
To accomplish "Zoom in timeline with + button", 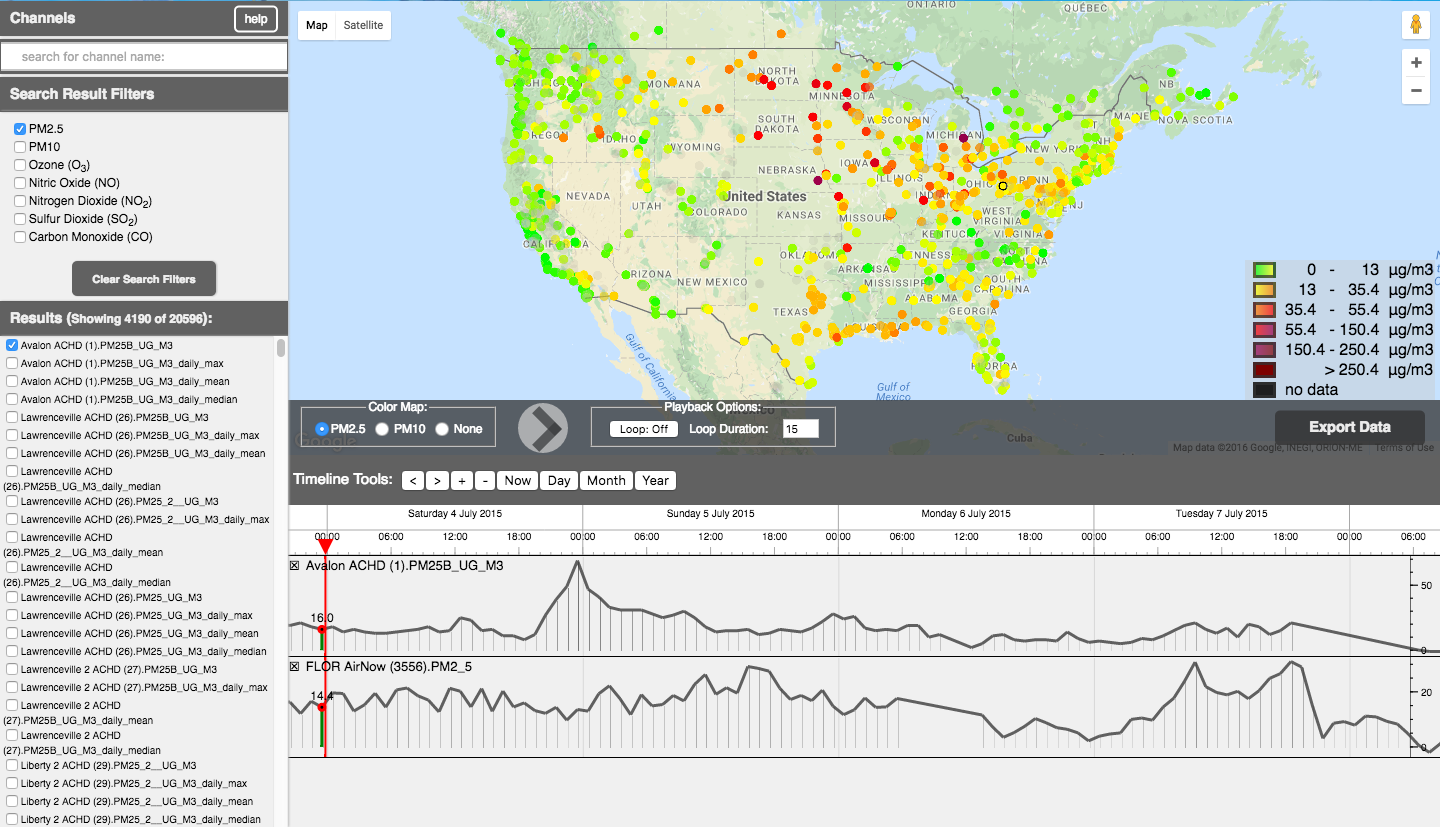I will [461, 481].
